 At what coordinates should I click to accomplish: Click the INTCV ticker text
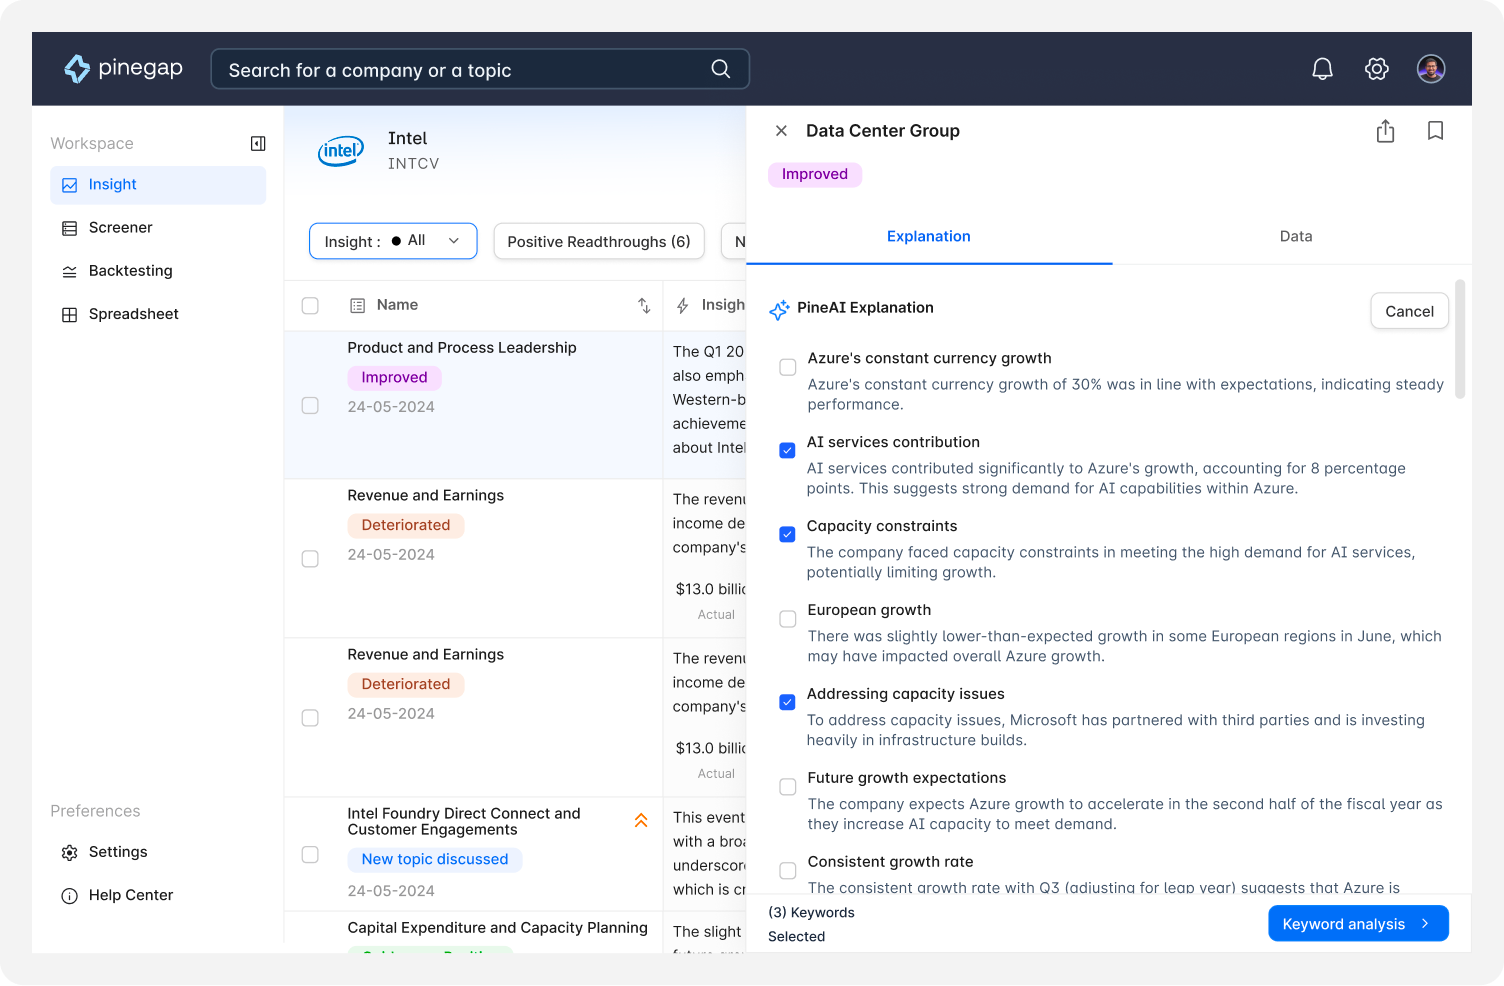click(414, 164)
